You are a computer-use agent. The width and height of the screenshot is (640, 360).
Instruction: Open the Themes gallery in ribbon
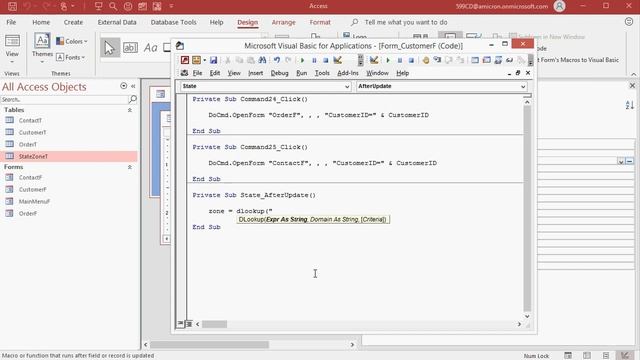click(x=42, y=49)
